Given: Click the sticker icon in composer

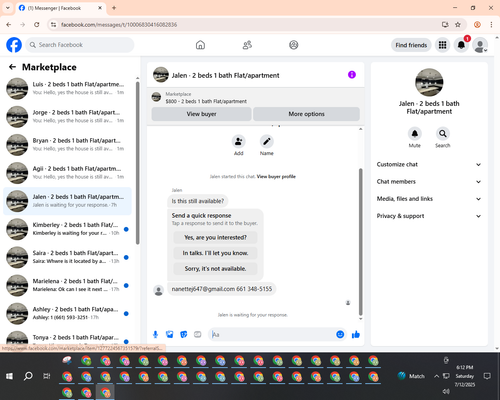Looking at the screenshot, I should 184,334.
